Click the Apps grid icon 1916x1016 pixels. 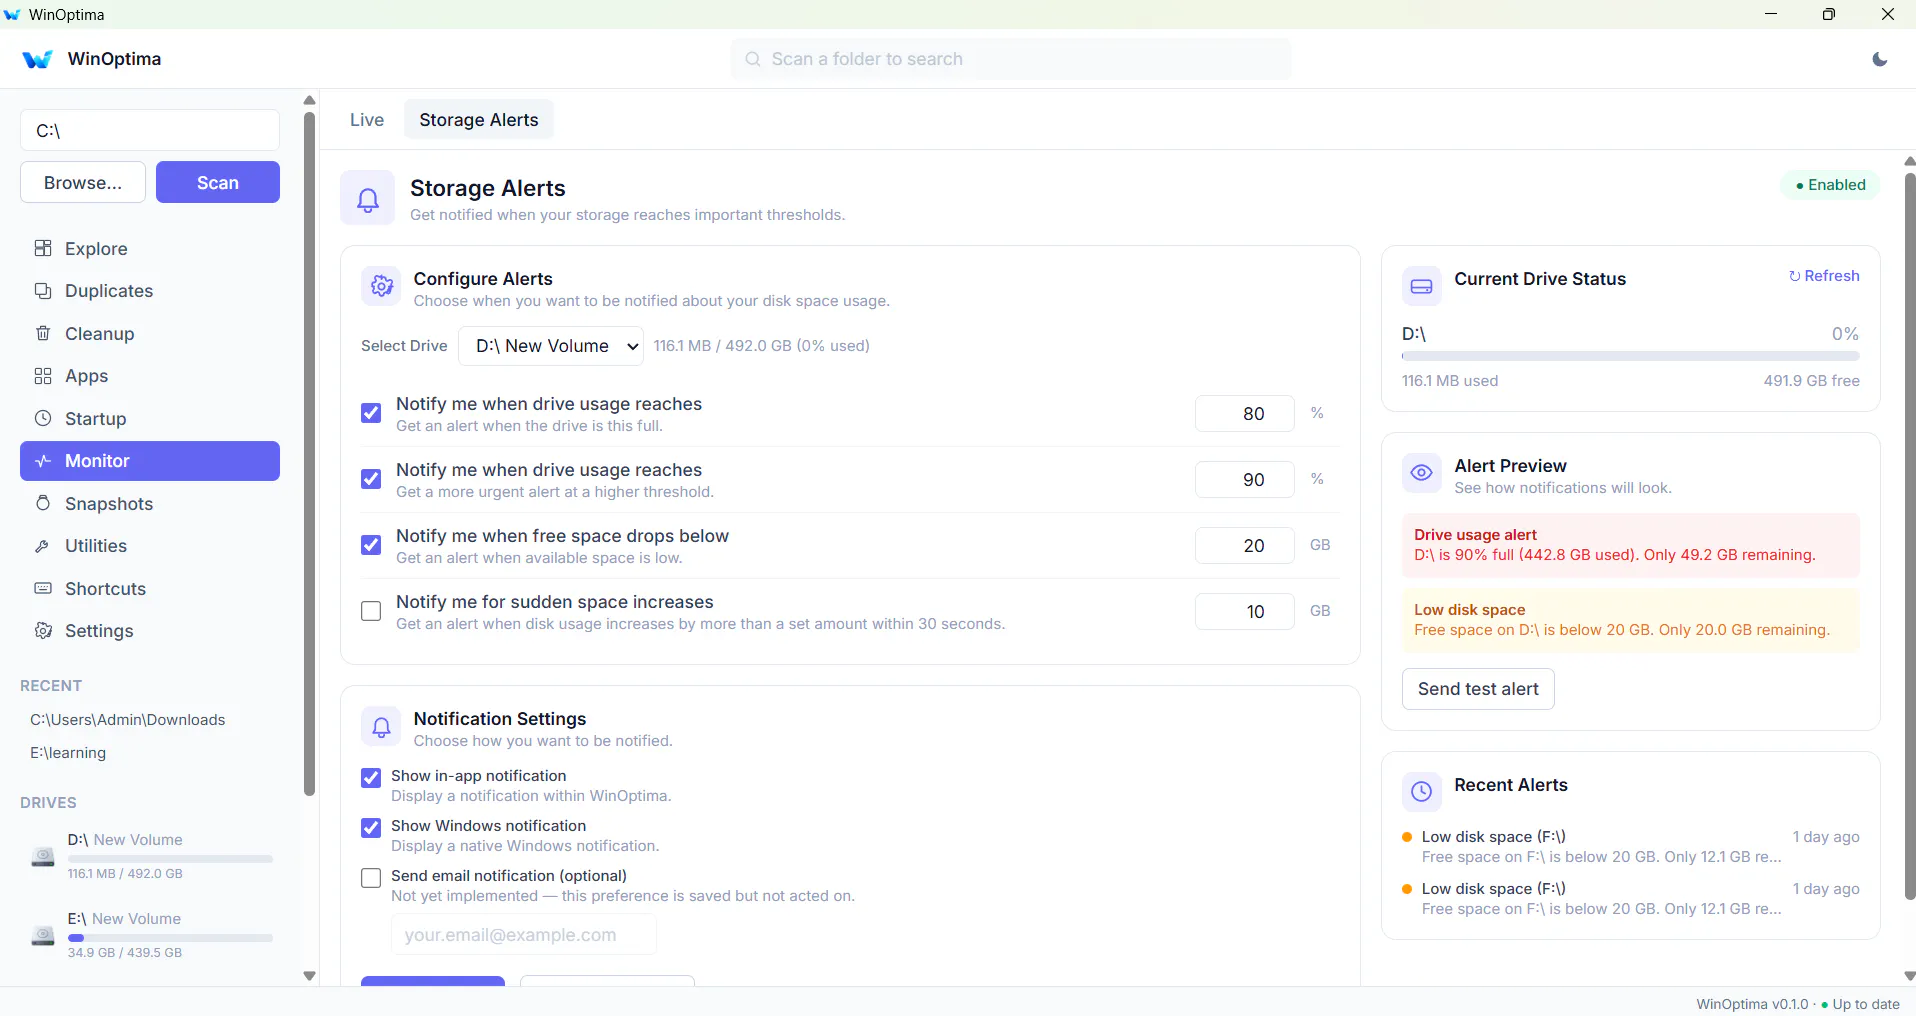click(43, 376)
